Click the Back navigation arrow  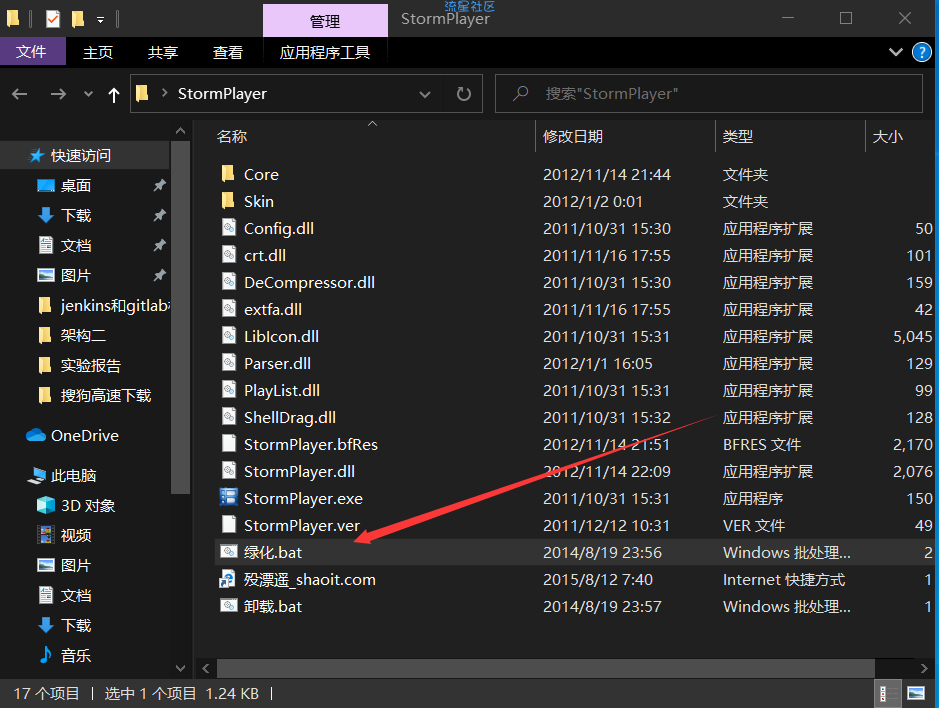pos(20,94)
